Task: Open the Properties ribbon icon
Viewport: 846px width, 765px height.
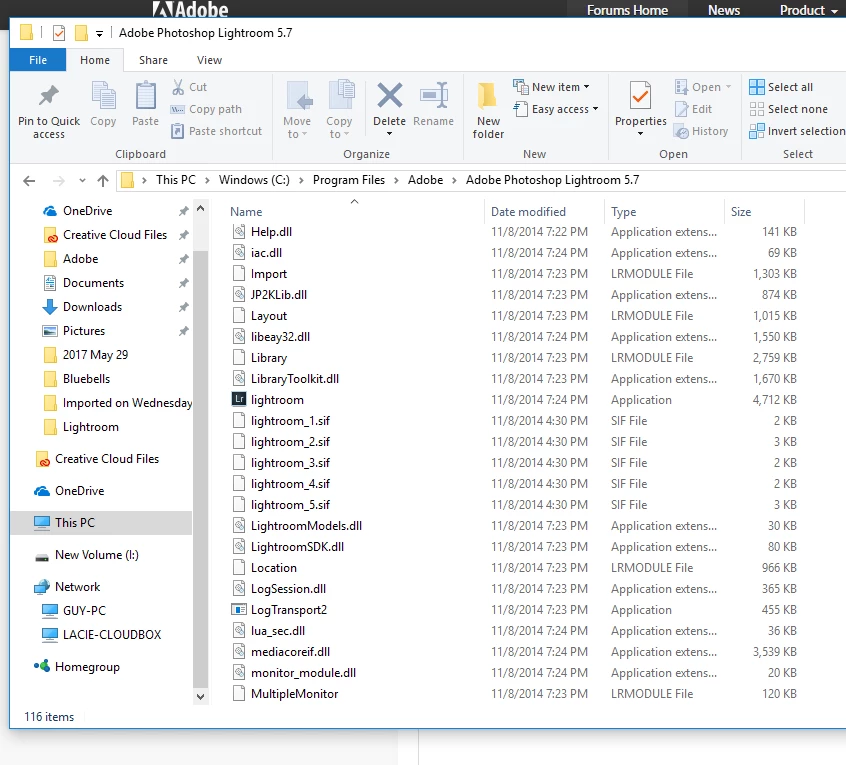Action: [x=640, y=95]
